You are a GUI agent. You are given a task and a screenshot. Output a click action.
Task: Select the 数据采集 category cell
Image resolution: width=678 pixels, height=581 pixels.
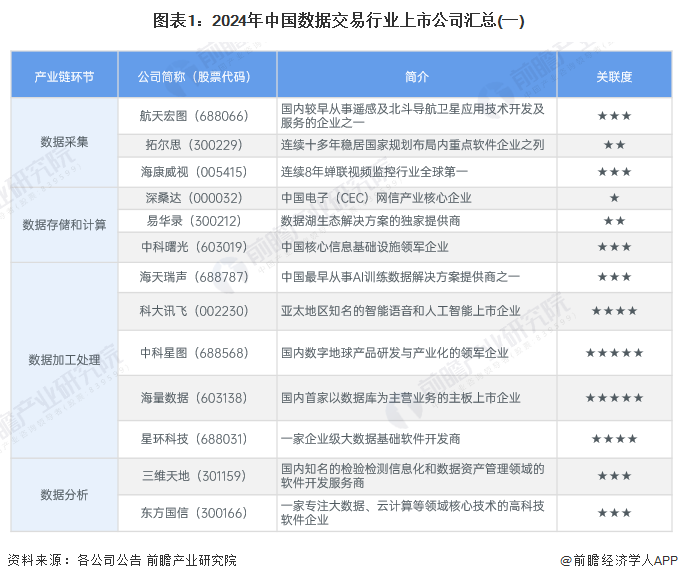[64, 142]
